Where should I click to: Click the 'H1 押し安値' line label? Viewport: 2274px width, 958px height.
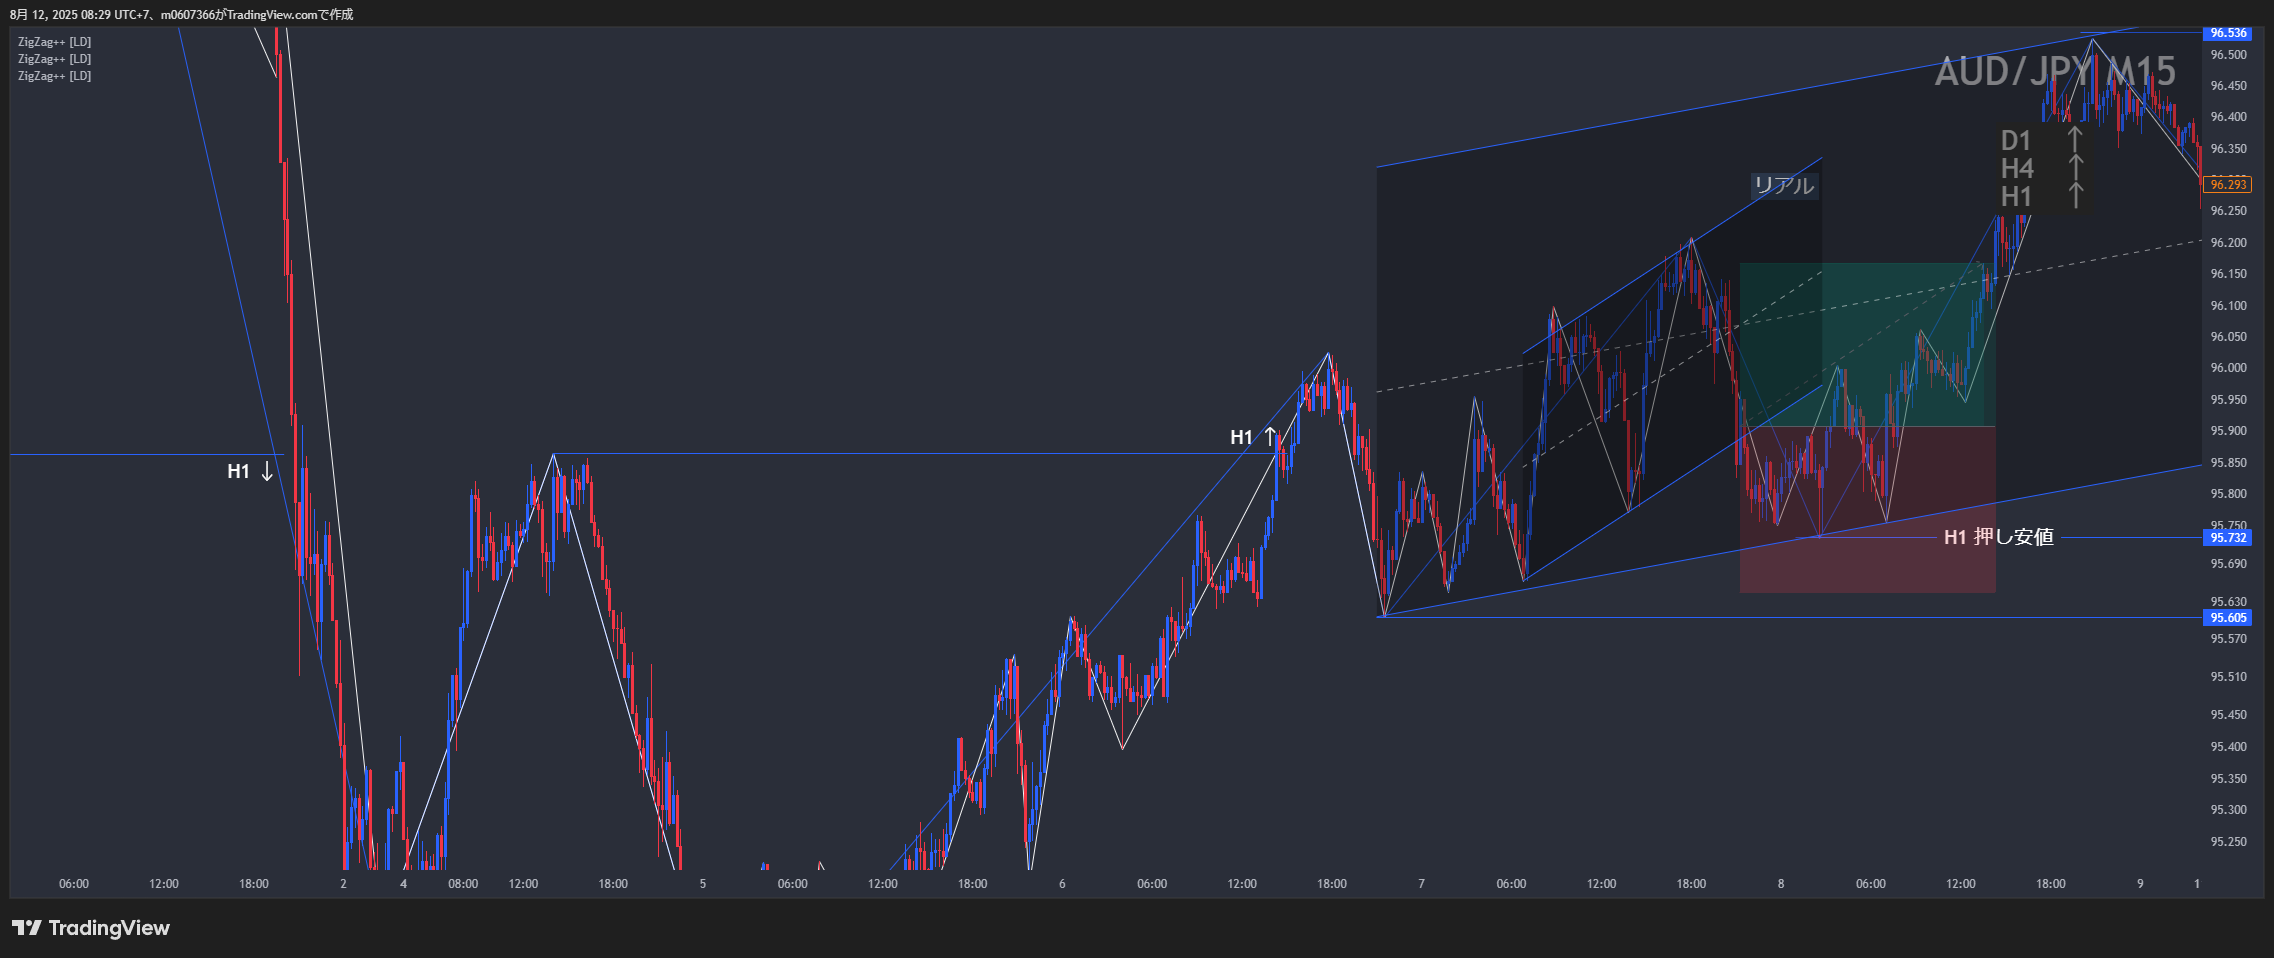pyautogui.click(x=1998, y=537)
